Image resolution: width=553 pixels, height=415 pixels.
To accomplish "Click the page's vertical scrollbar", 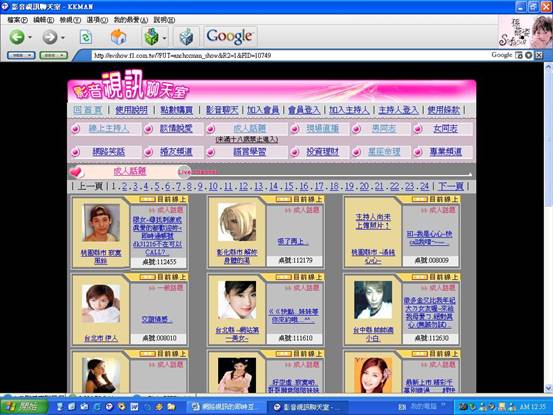I will coord(548,227).
